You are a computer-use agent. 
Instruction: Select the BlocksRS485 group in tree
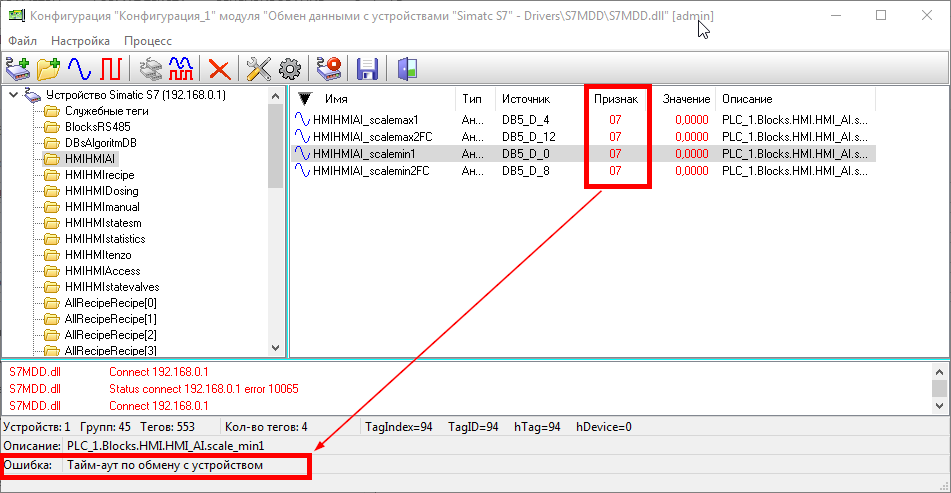(x=98, y=127)
